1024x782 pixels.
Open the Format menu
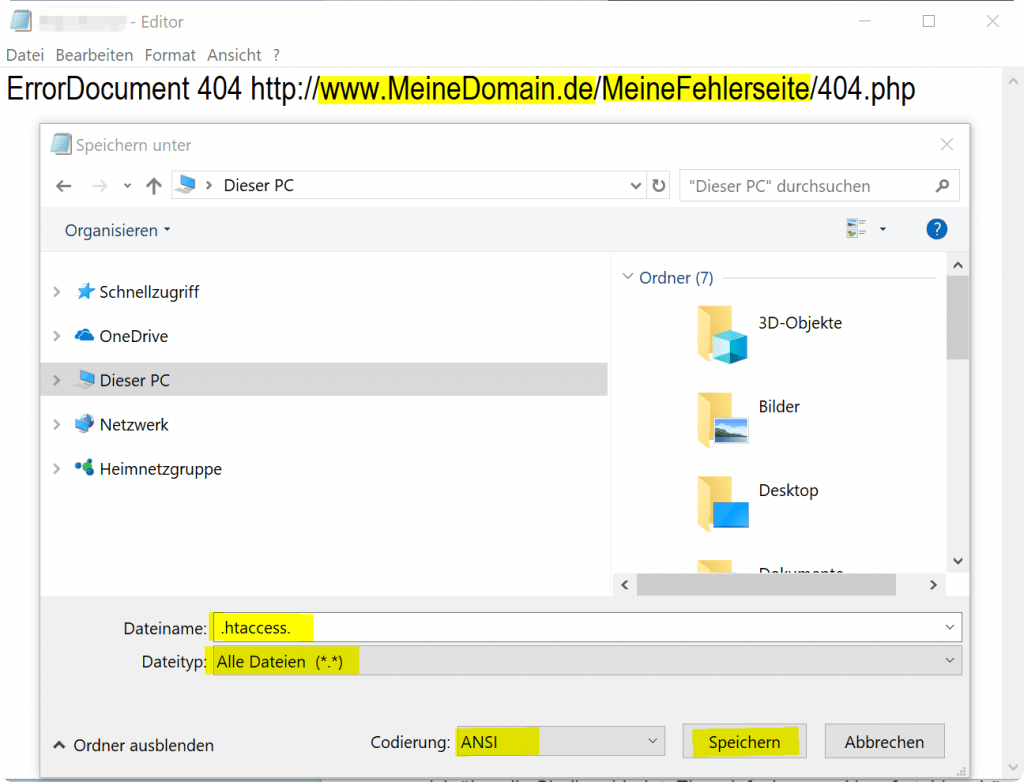click(x=170, y=55)
